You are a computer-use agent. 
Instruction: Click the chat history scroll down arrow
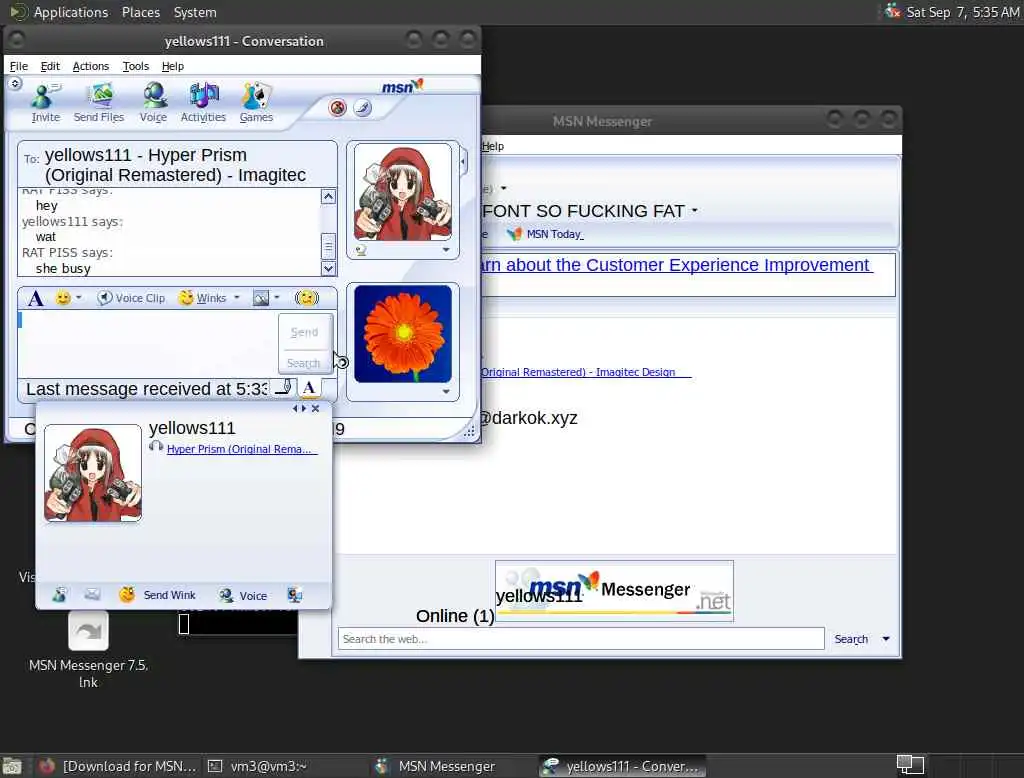[x=328, y=268]
